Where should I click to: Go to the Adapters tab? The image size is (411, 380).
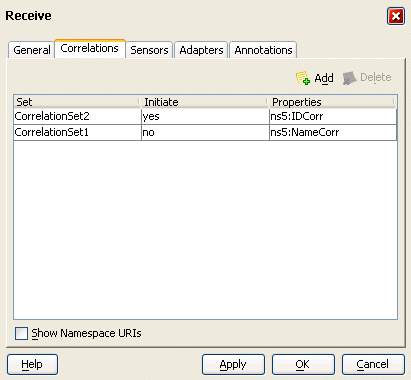pos(201,50)
